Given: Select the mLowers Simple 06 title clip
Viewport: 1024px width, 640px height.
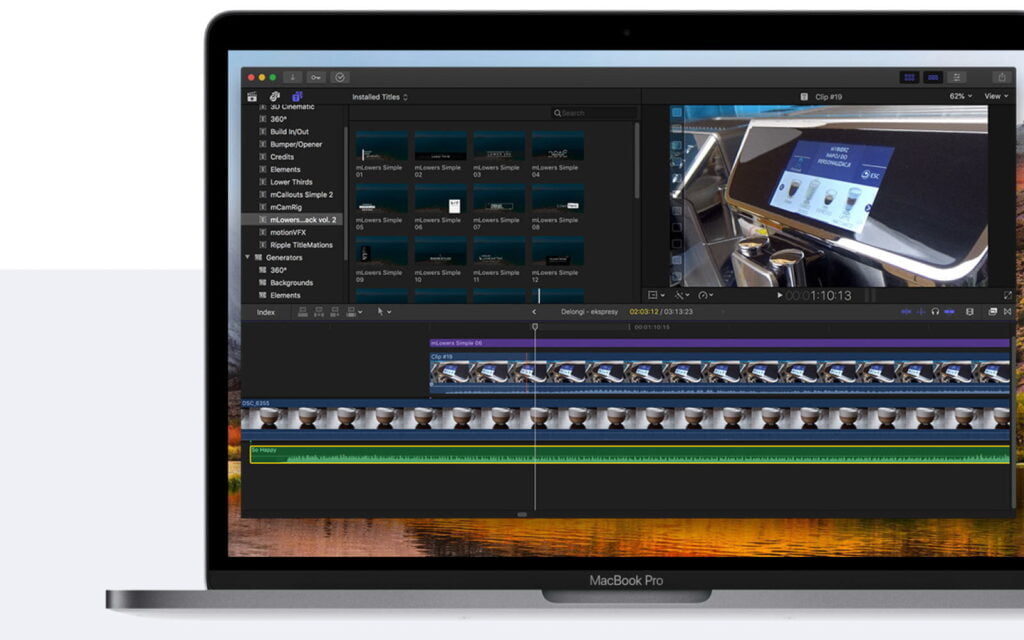Looking at the screenshot, I should [720, 343].
